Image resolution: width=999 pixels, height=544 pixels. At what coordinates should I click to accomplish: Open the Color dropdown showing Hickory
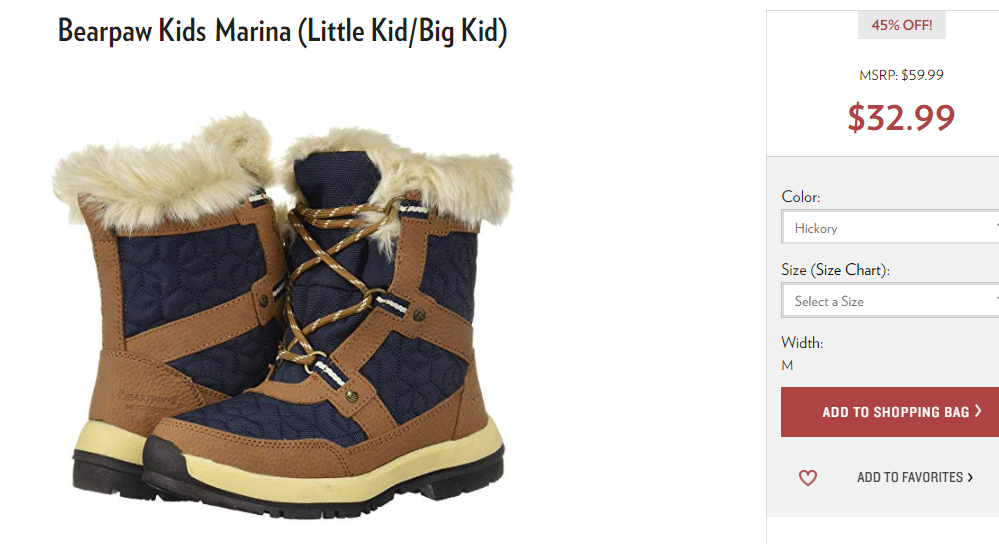coord(890,227)
